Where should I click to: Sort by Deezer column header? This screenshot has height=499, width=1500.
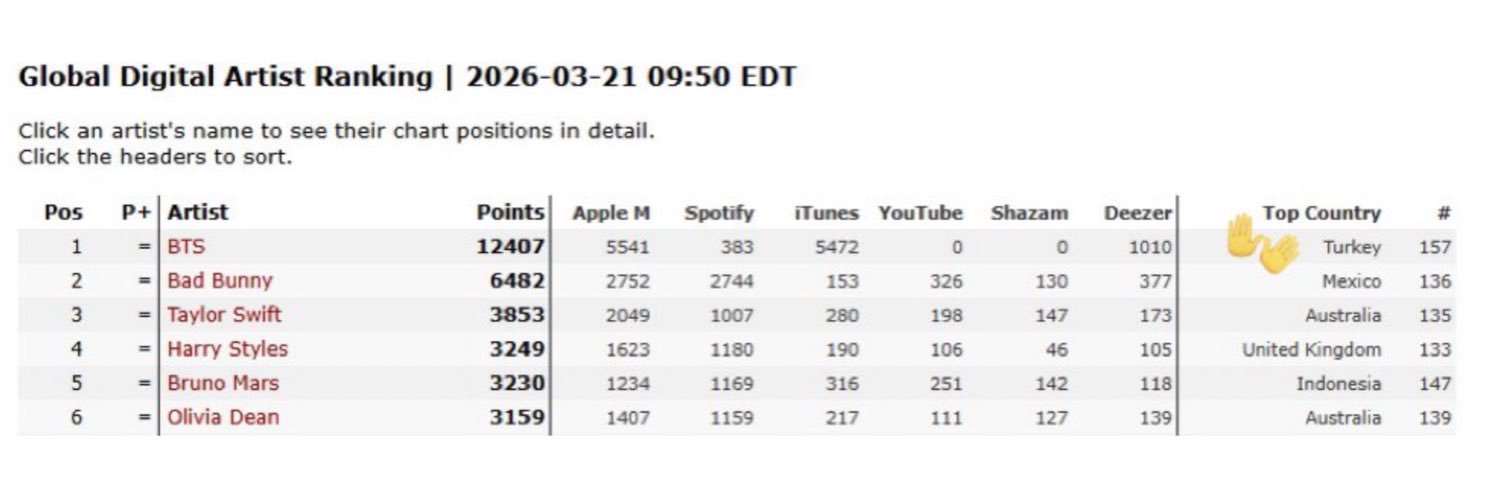coord(1137,213)
